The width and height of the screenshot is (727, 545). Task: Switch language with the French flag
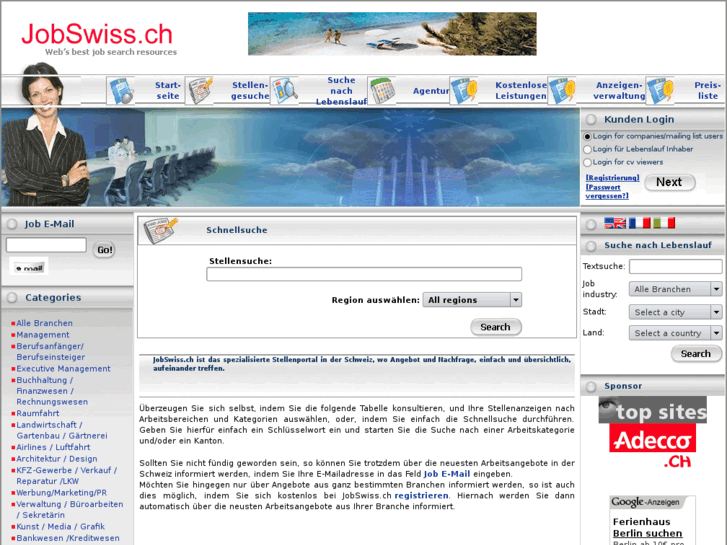point(639,223)
